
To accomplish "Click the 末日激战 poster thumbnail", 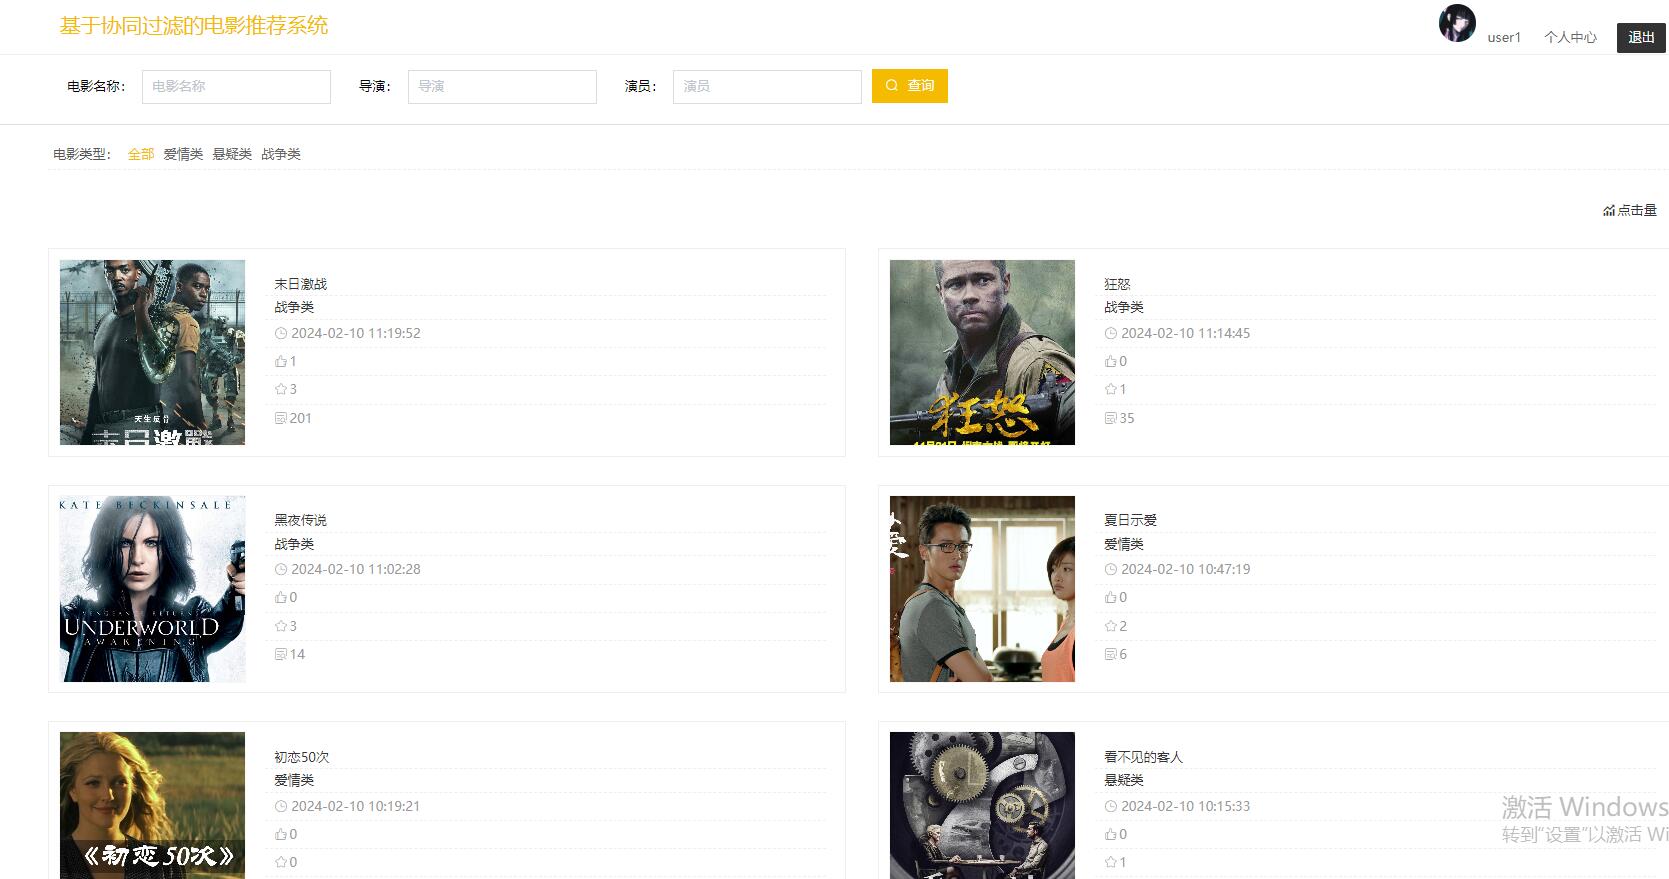I will (x=152, y=352).
